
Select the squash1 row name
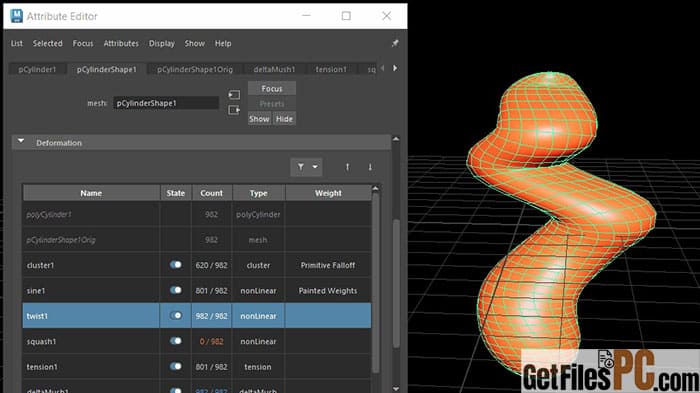coord(42,342)
